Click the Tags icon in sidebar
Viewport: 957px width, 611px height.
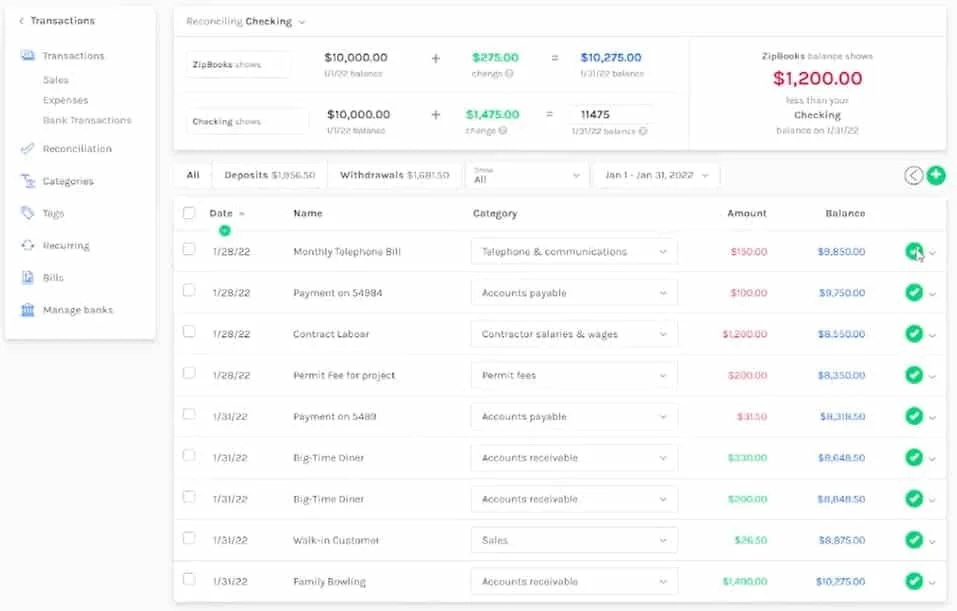[x=27, y=213]
